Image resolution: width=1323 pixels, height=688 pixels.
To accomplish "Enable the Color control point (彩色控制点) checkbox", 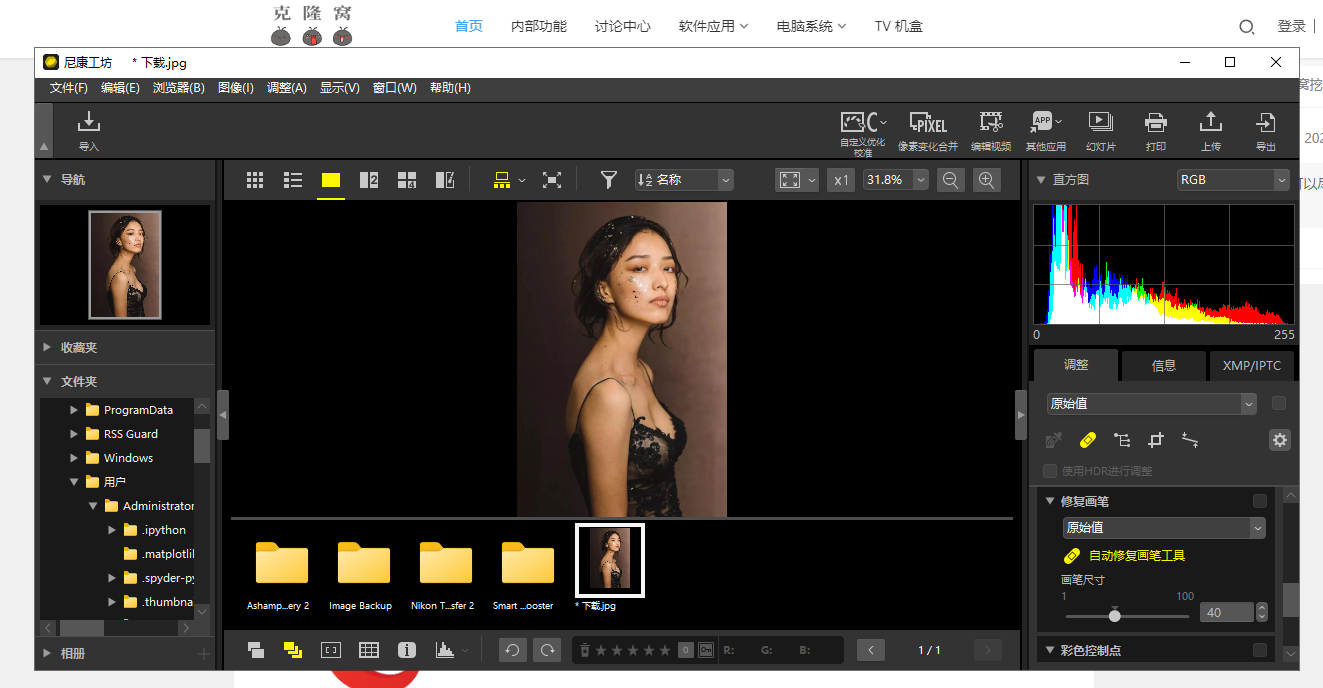I will click(x=1259, y=650).
